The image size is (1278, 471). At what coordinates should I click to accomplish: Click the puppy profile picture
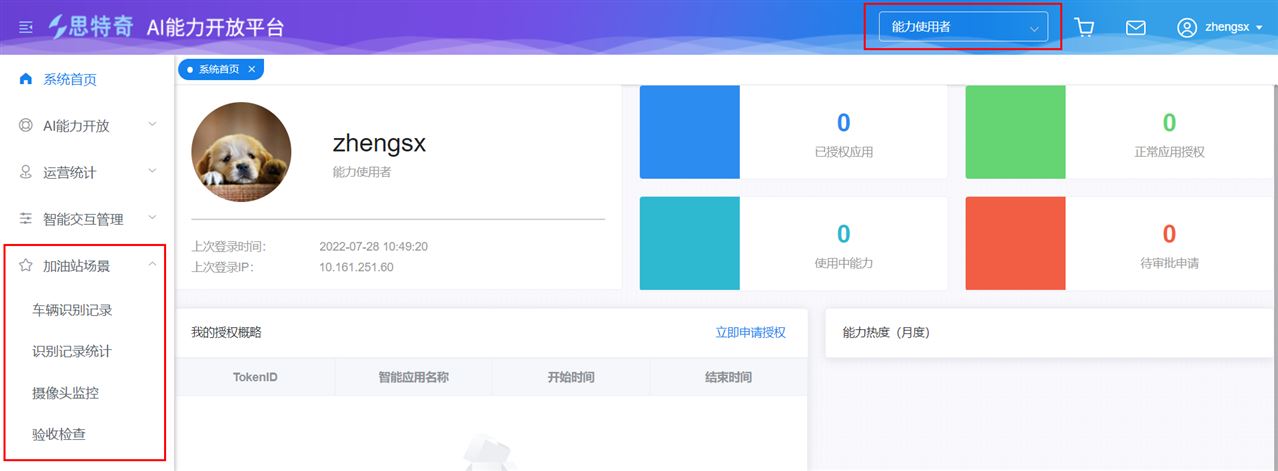241,152
